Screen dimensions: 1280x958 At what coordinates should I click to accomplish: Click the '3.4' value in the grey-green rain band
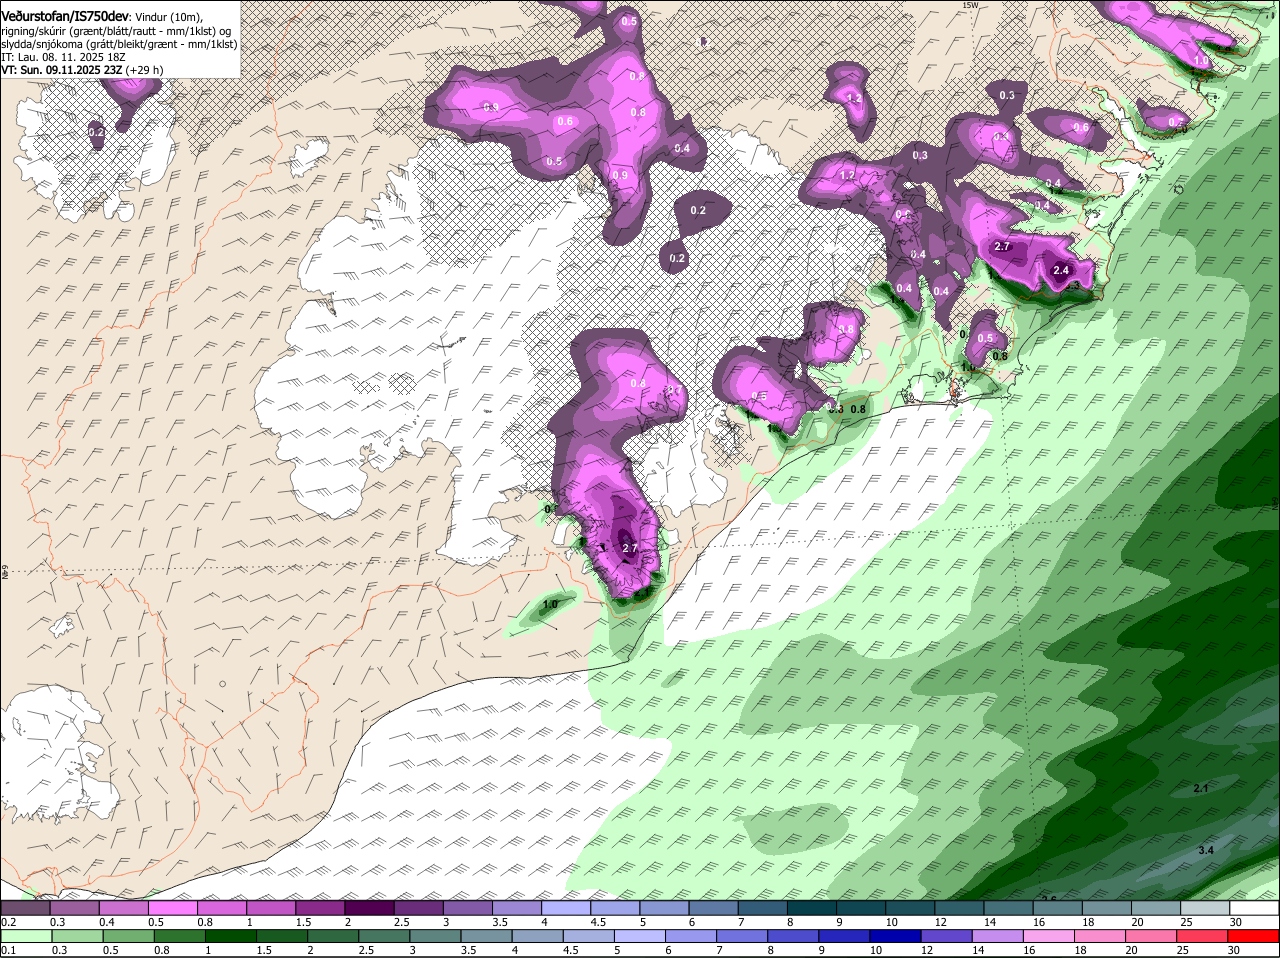coord(1206,850)
